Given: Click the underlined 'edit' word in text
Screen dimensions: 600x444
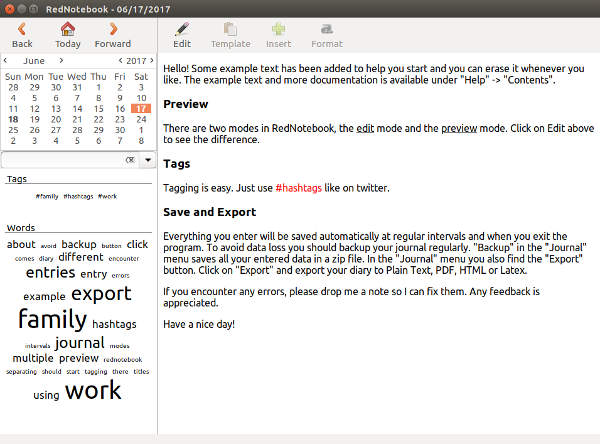Looking at the screenshot, I should [x=365, y=128].
